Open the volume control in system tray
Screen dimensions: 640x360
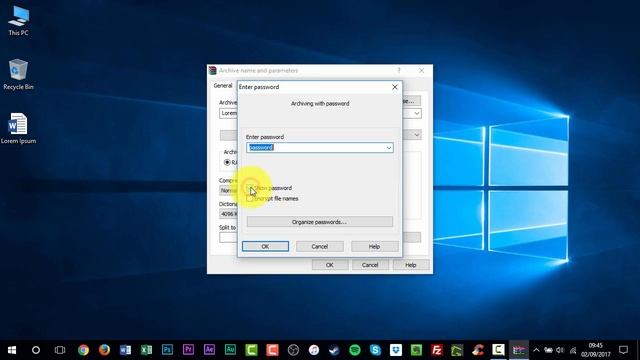click(560, 350)
